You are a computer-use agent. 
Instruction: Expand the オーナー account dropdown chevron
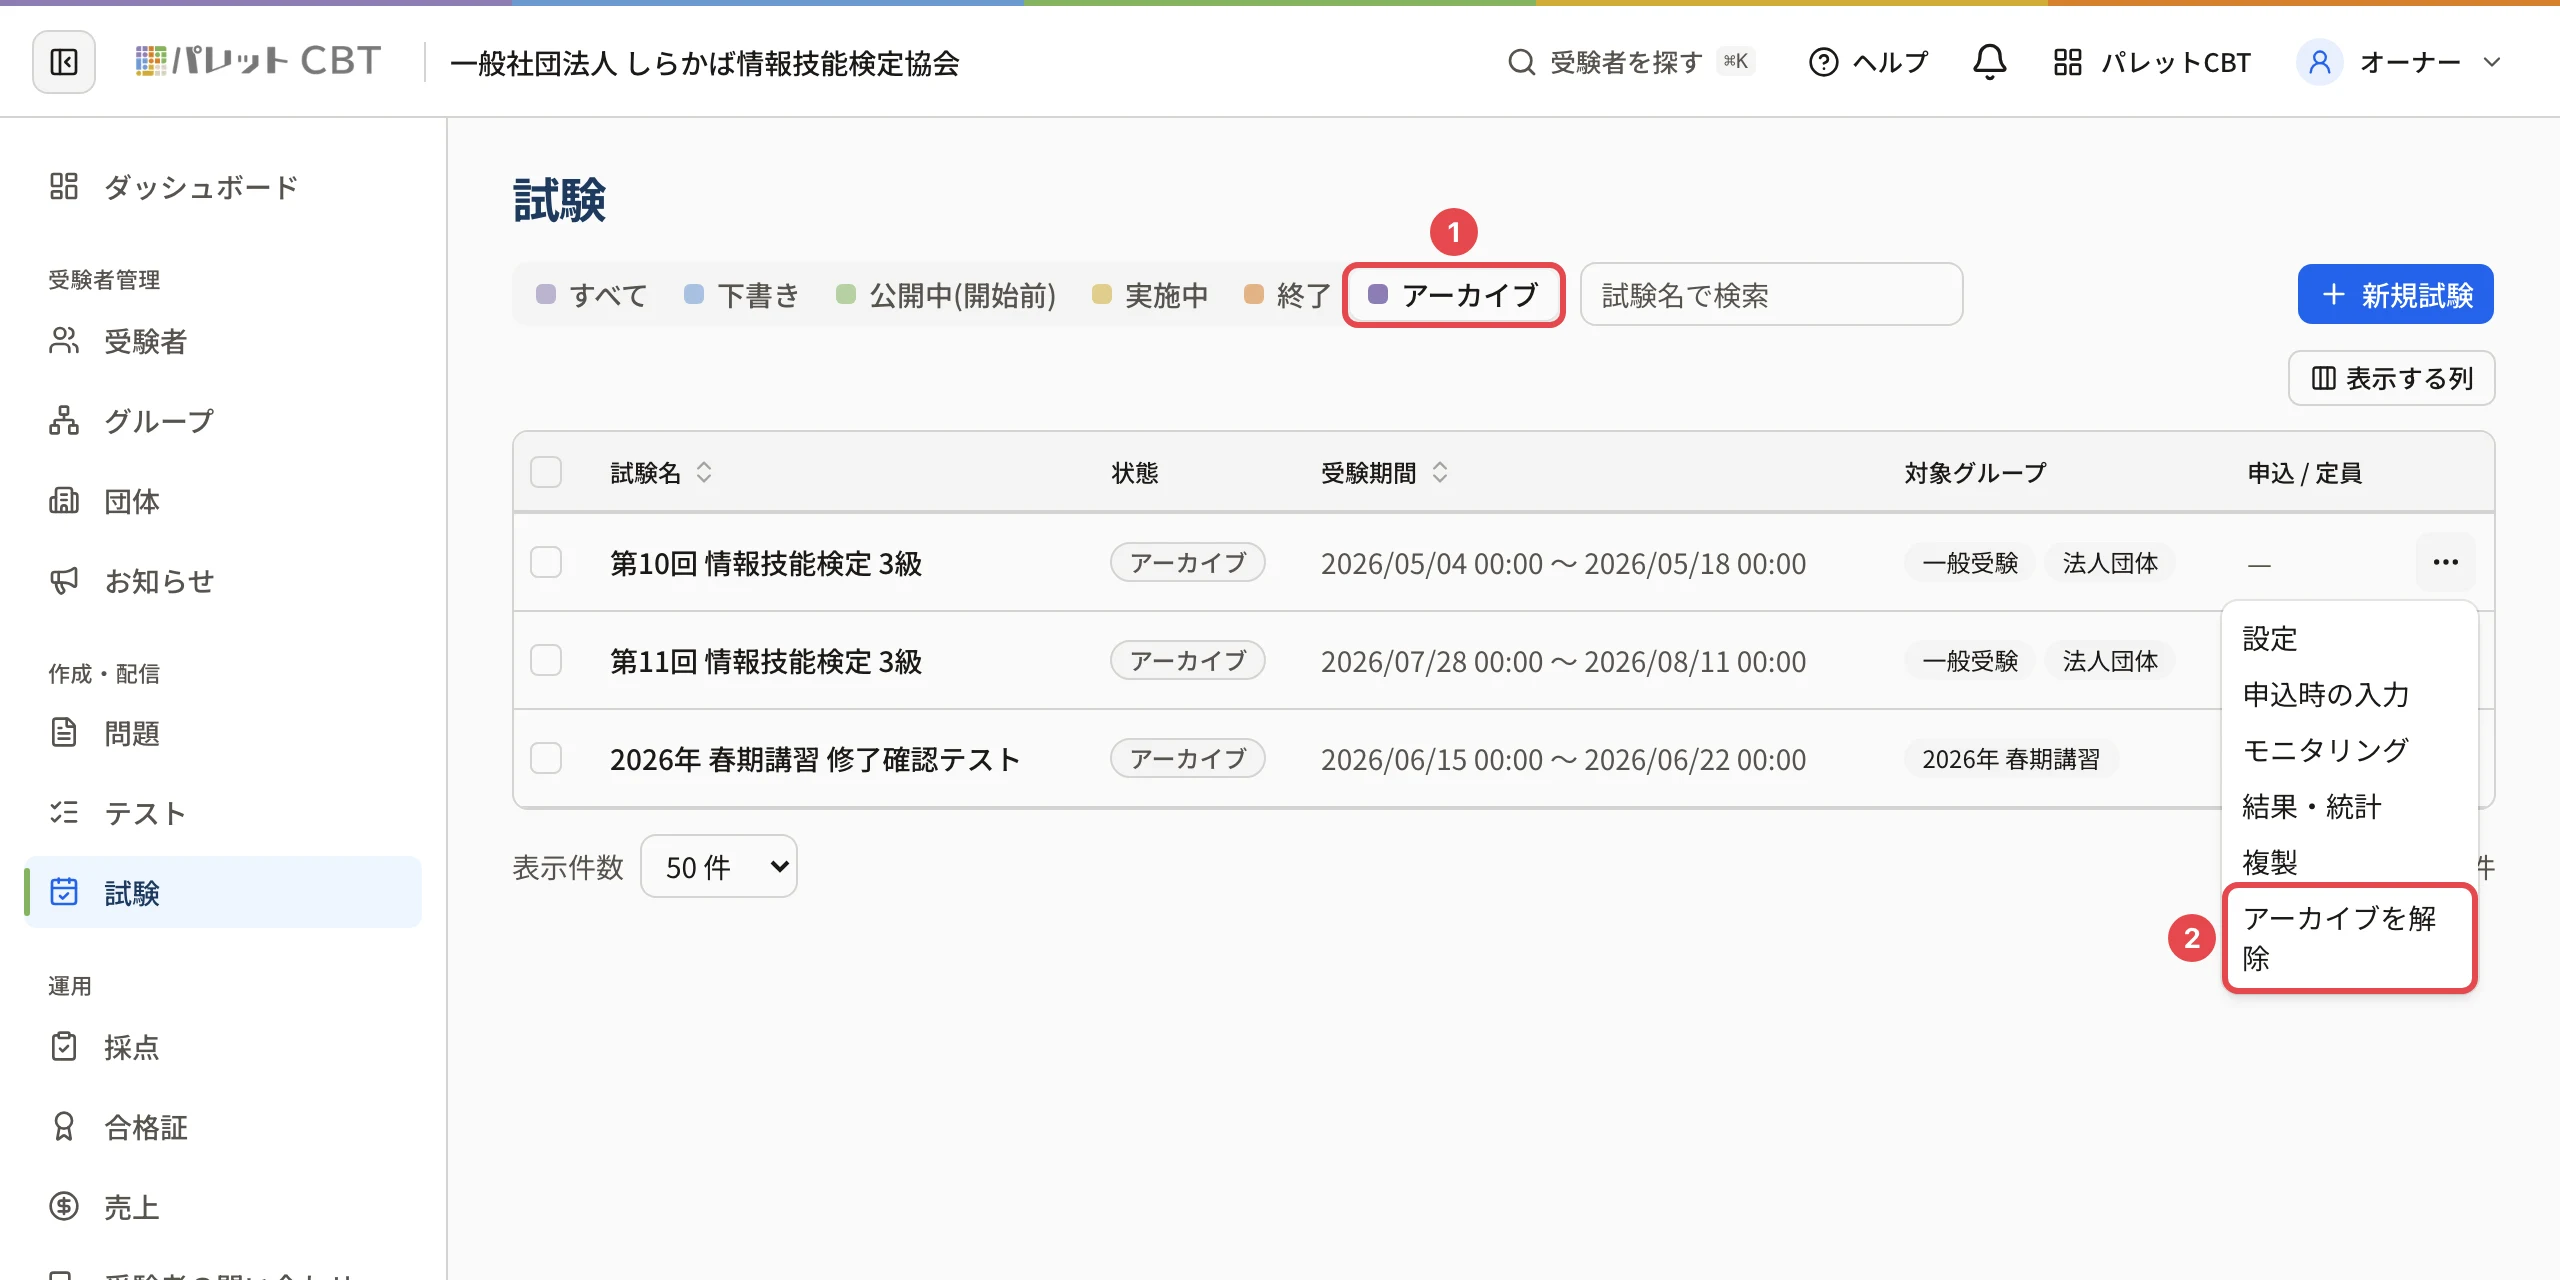tap(2492, 62)
